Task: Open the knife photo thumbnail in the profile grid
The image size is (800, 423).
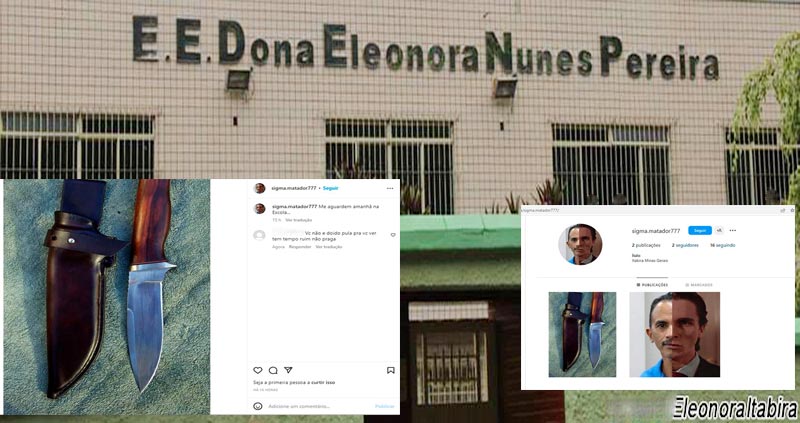Action: [582, 335]
